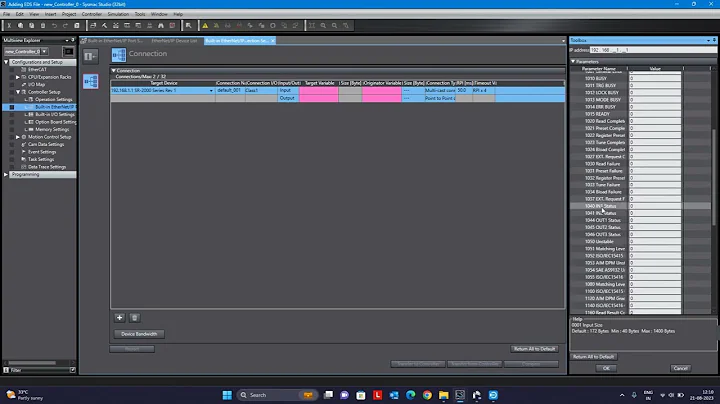Select Data Trace Settings tree item
Viewport: 720px width, 404px height.
coord(47,167)
